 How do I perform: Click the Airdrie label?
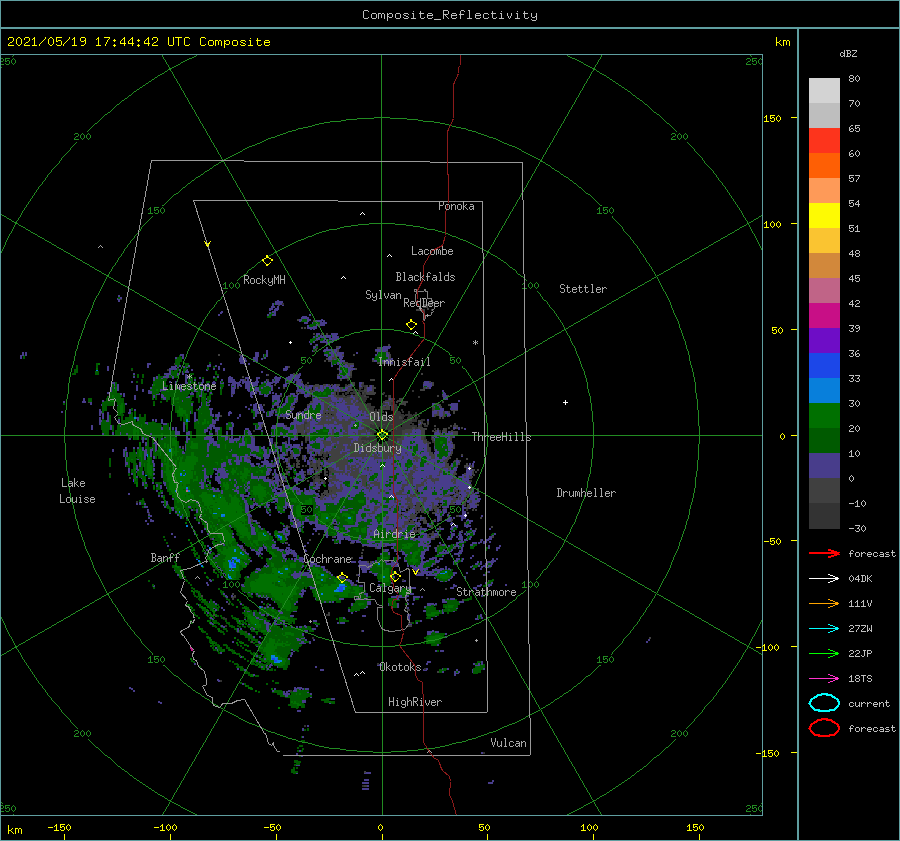click(x=394, y=534)
